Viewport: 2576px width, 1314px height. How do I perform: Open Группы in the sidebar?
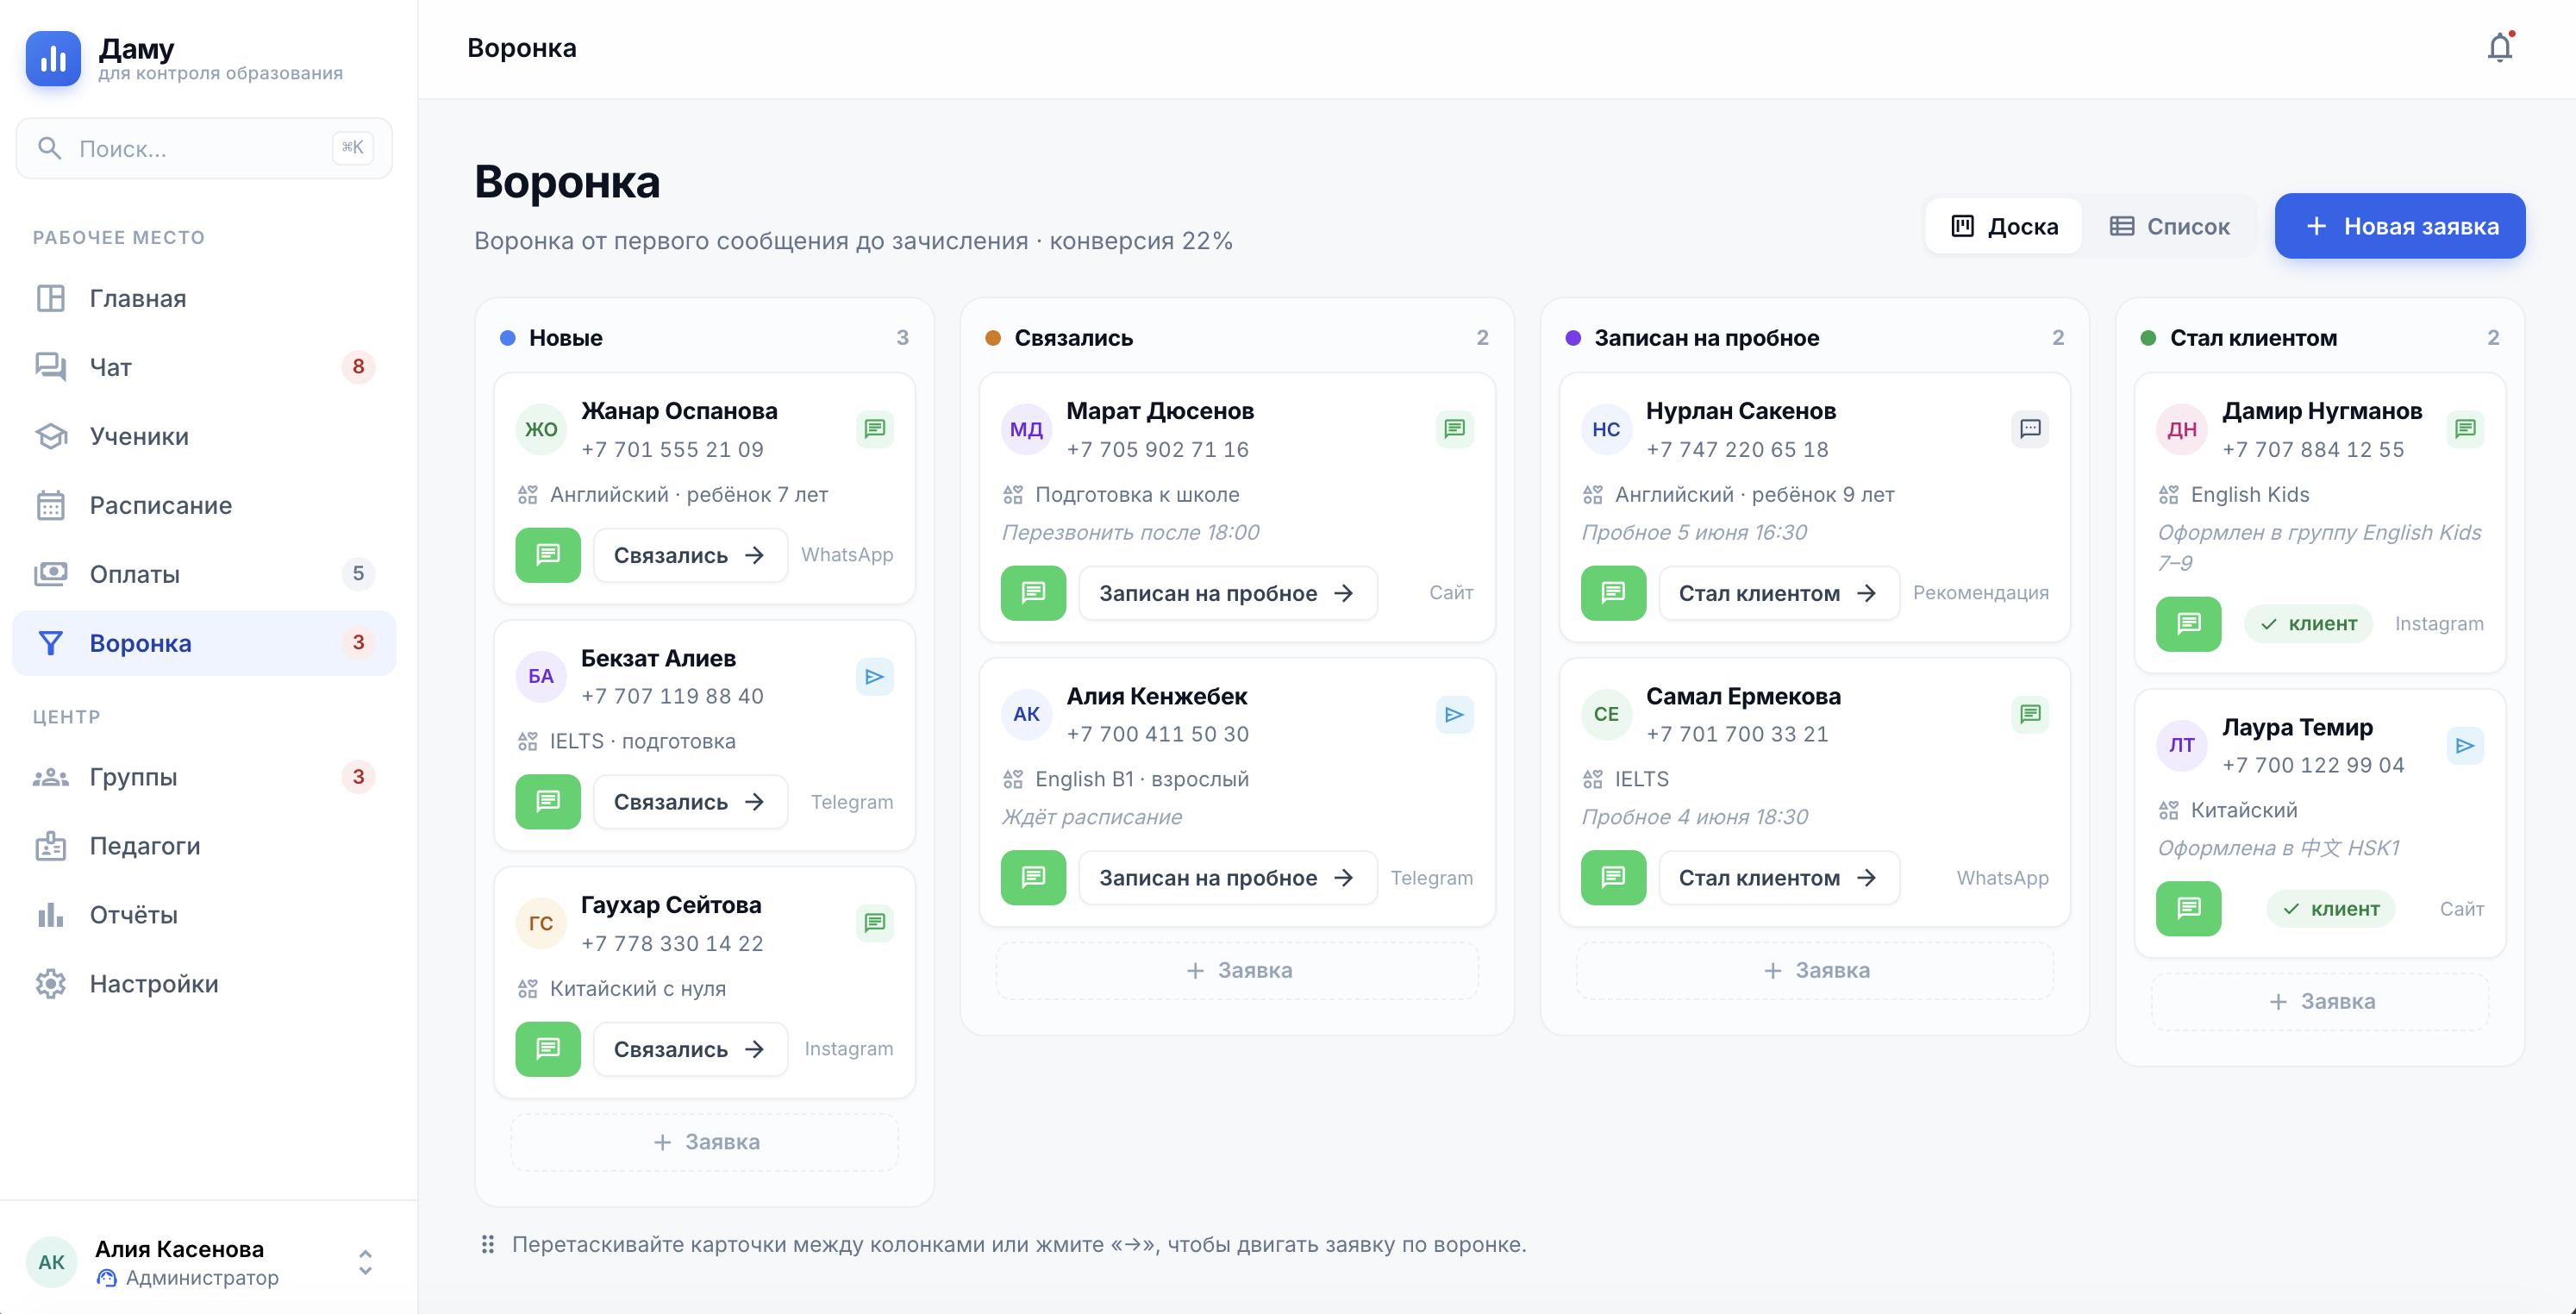click(x=204, y=777)
